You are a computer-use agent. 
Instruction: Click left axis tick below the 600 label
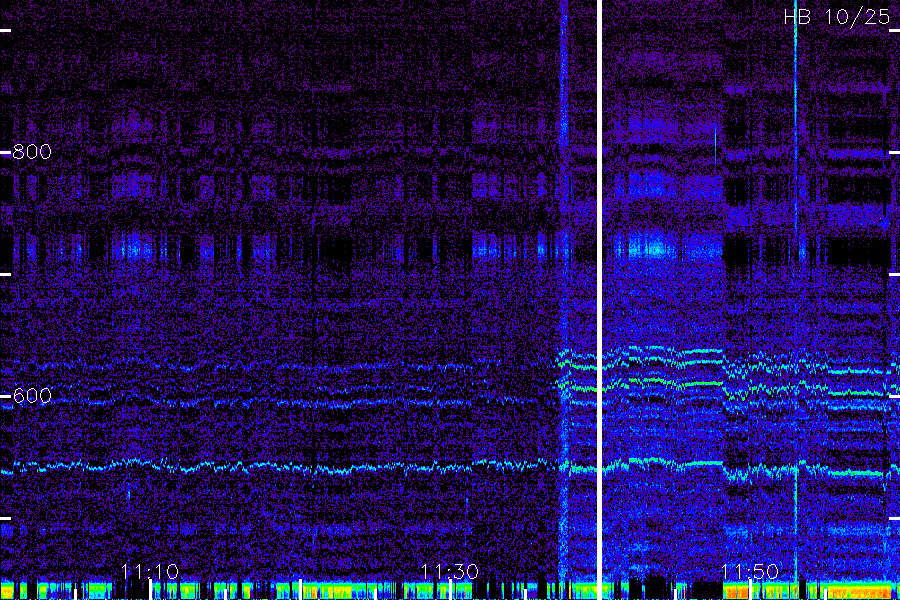[6, 518]
